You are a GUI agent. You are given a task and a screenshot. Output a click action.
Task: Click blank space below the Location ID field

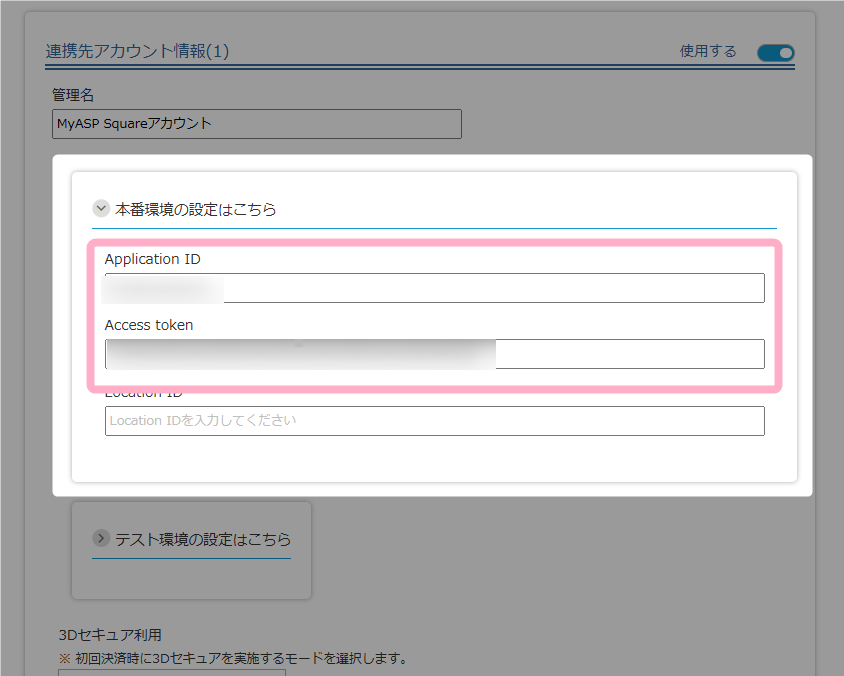pos(434,458)
